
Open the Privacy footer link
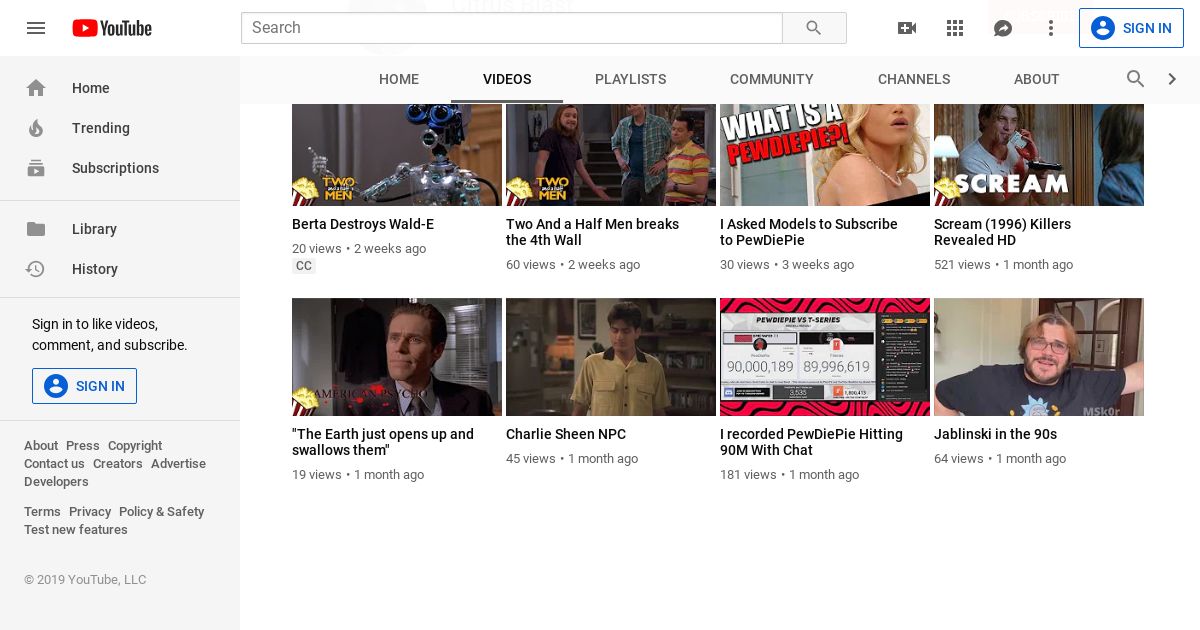click(90, 512)
